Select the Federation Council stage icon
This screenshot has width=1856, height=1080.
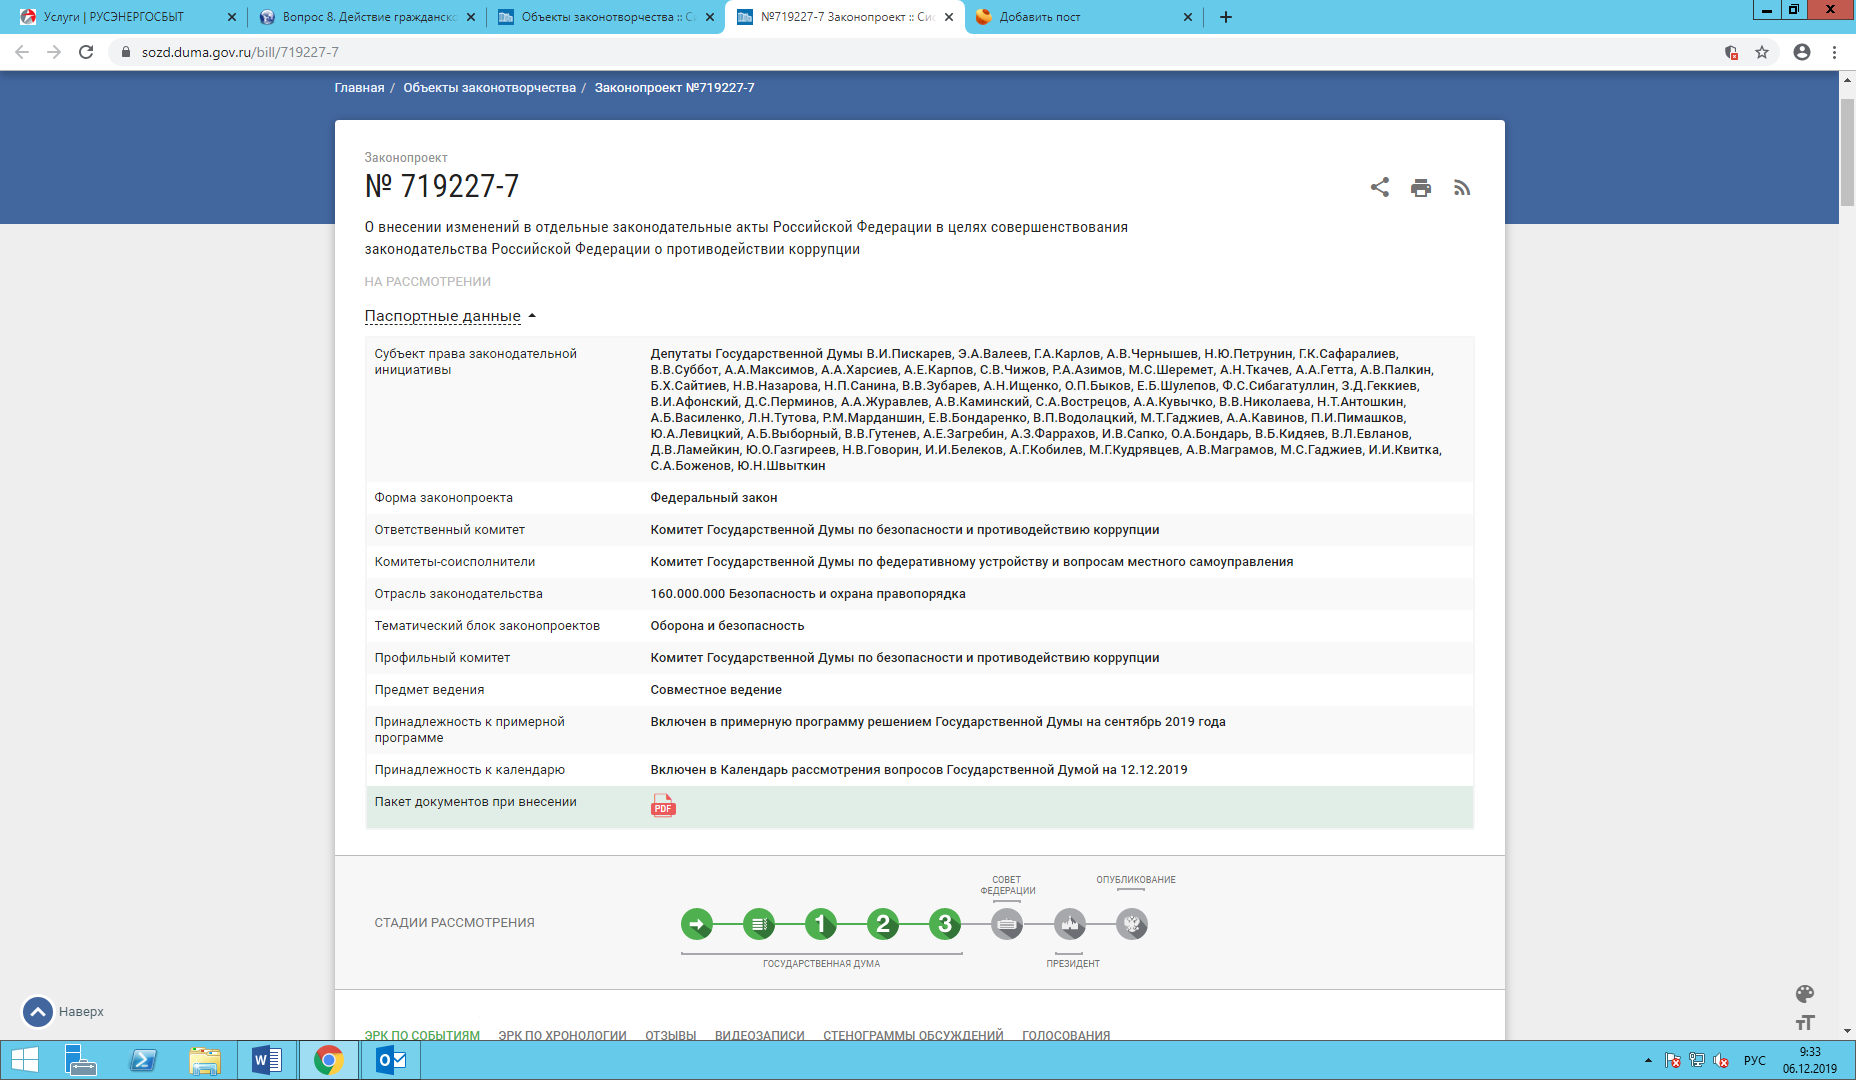(1007, 924)
